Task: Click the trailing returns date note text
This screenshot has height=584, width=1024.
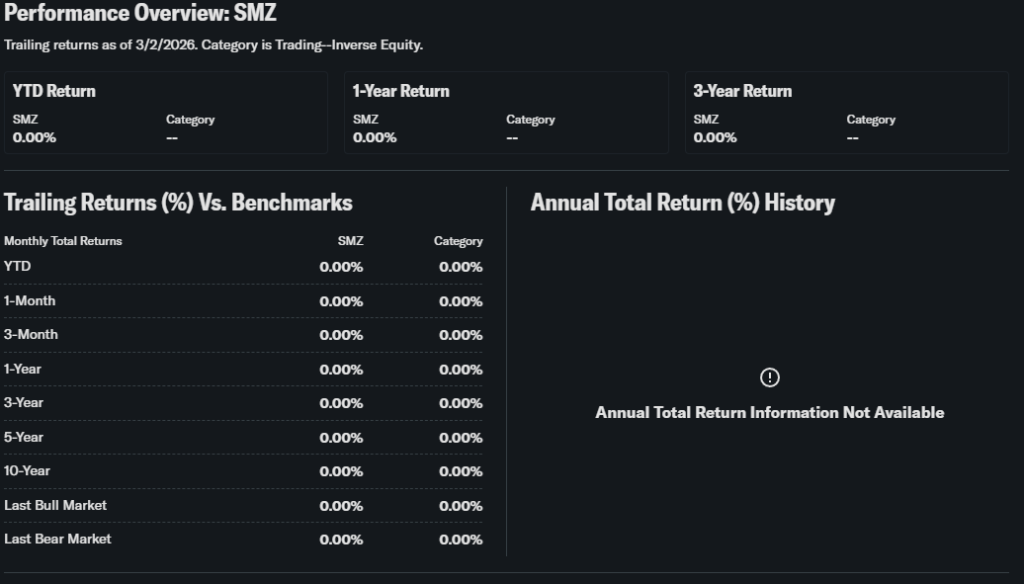Action: [x=213, y=45]
